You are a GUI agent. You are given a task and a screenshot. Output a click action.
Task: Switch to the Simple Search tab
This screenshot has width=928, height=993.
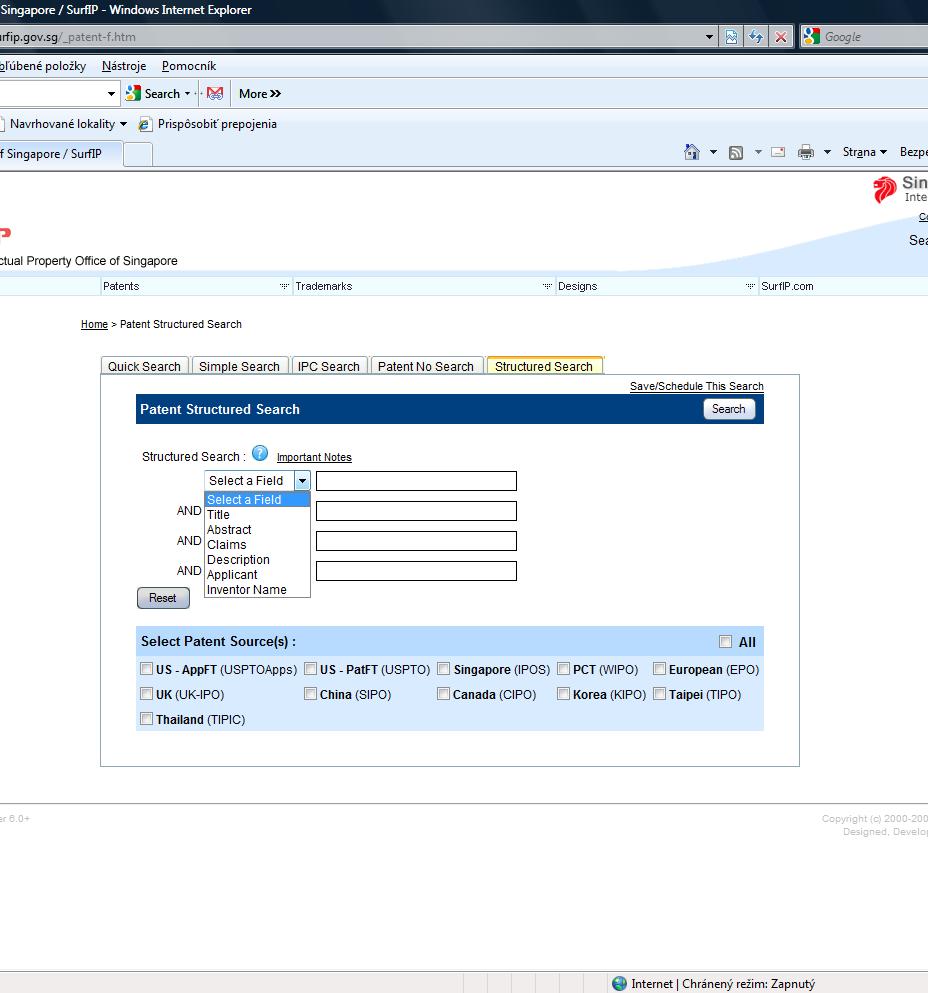(x=239, y=366)
